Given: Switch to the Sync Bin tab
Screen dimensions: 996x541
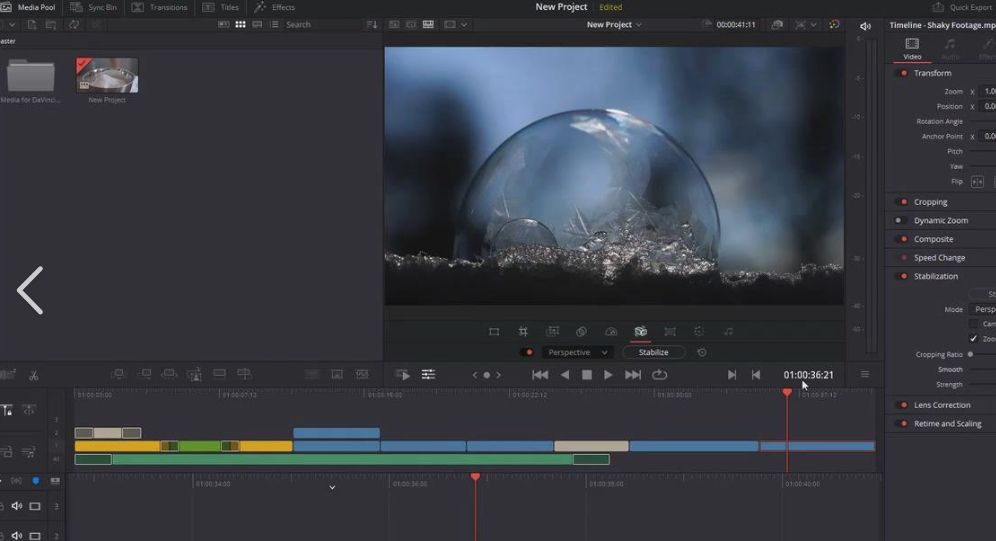Looking at the screenshot, I should point(93,7).
